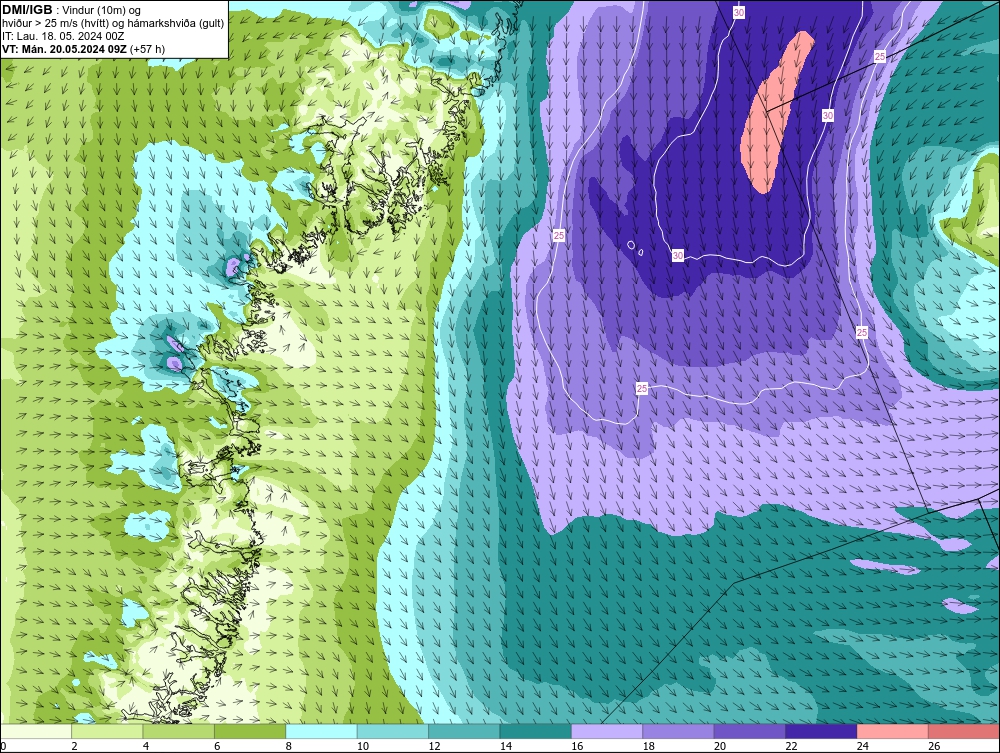The height and width of the screenshot is (753, 1000).
Task: Click the '25' label at the 25 contour's lower-left bend
Action: pos(642,388)
